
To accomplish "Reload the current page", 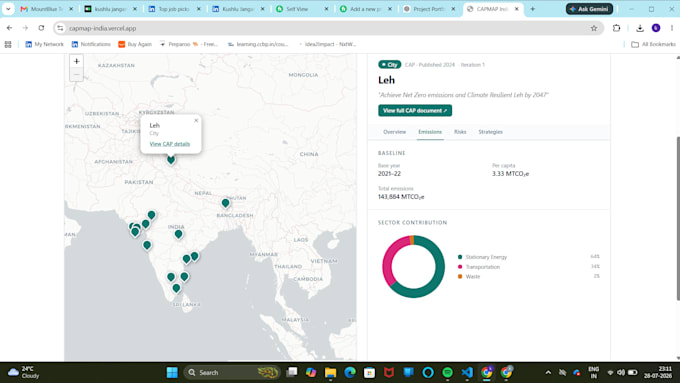I will (x=41, y=28).
